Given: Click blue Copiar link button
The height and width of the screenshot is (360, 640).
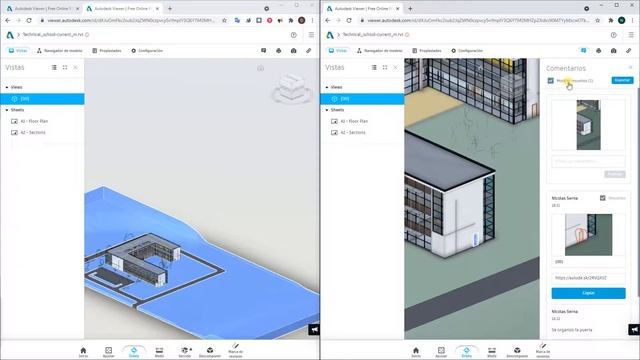Looking at the screenshot, I should point(589,293).
